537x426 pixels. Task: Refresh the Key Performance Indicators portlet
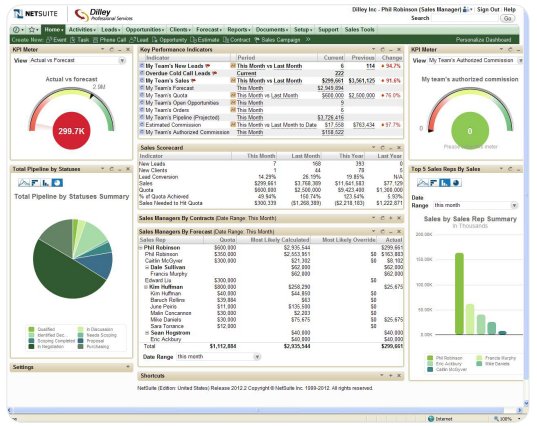(x=383, y=50)
